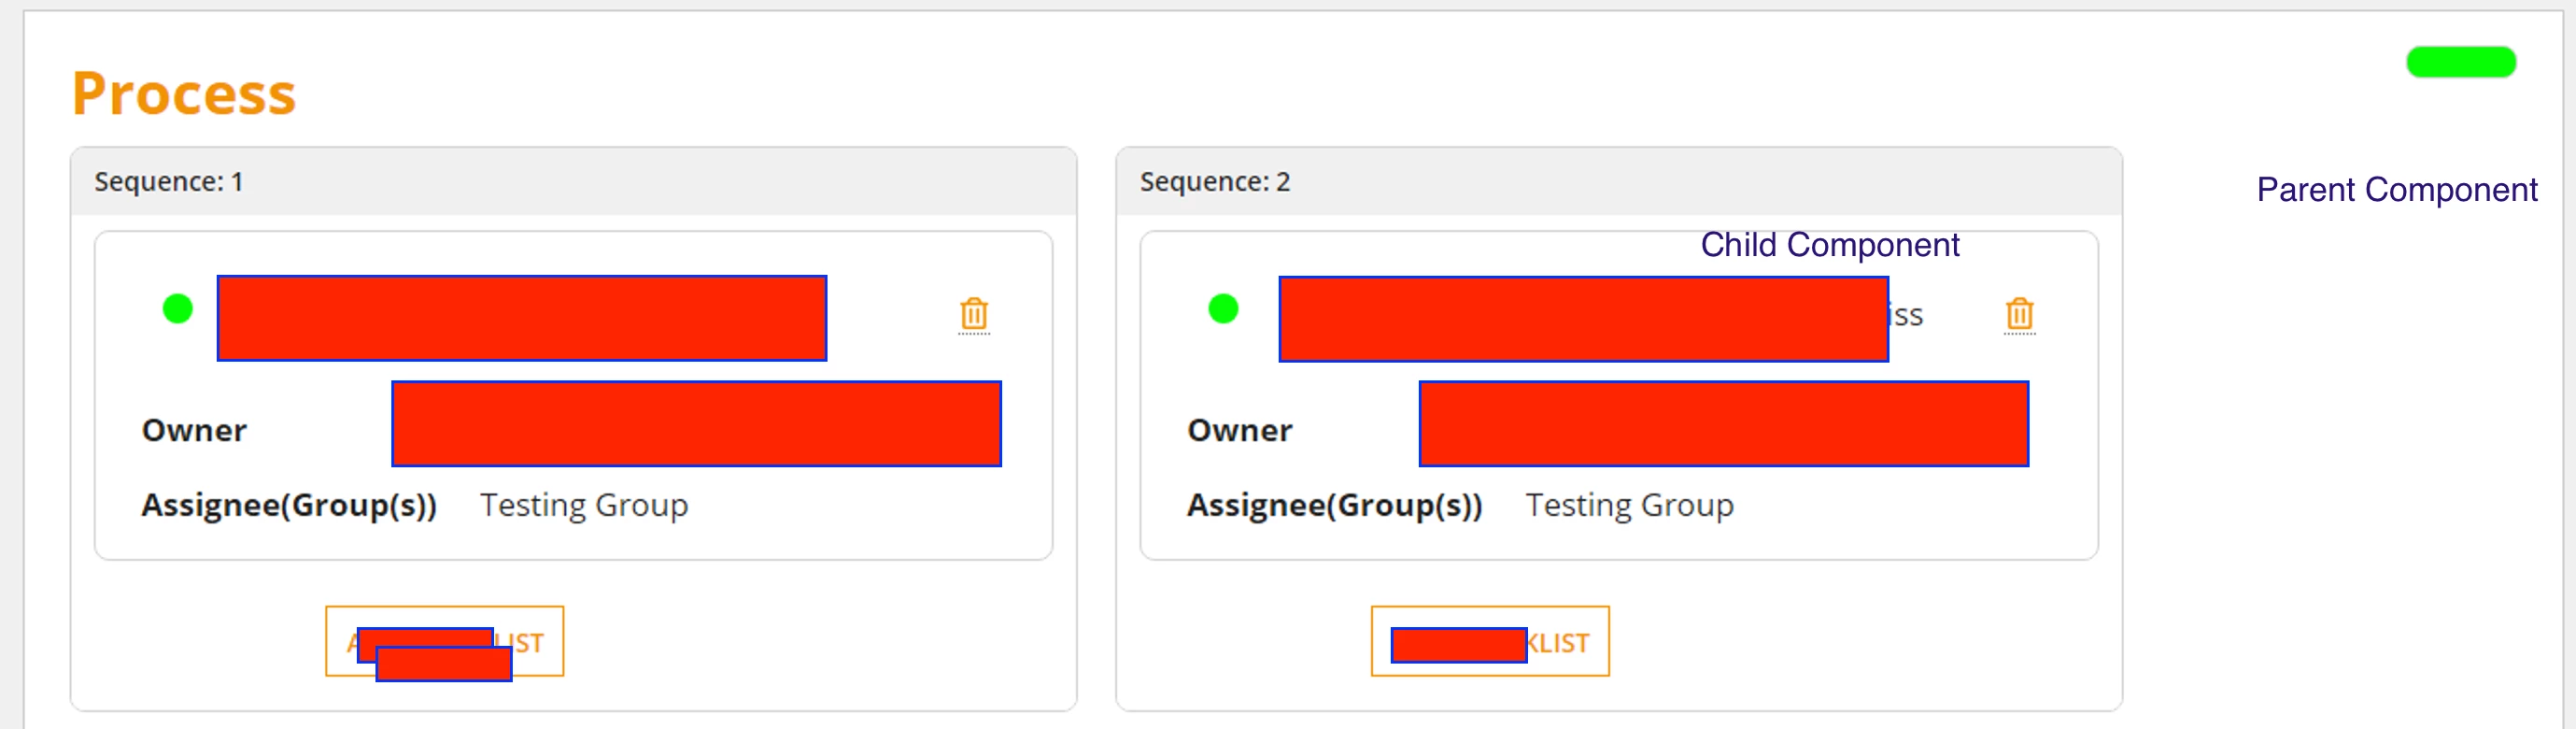Click redacted title in Sequence 1 card

coord(522,318)
